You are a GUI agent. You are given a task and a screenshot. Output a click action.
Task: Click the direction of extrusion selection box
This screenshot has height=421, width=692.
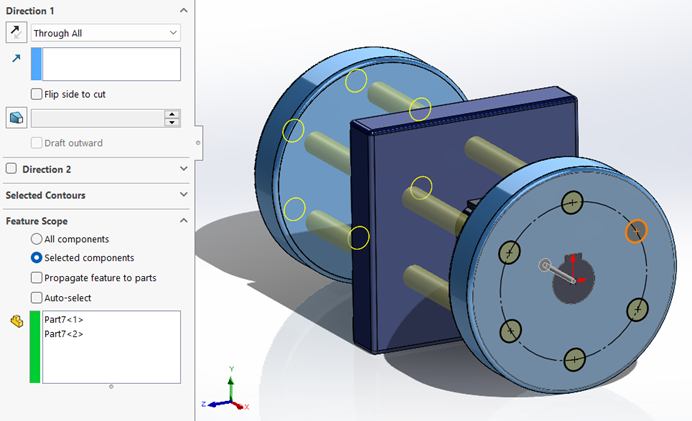110,63
